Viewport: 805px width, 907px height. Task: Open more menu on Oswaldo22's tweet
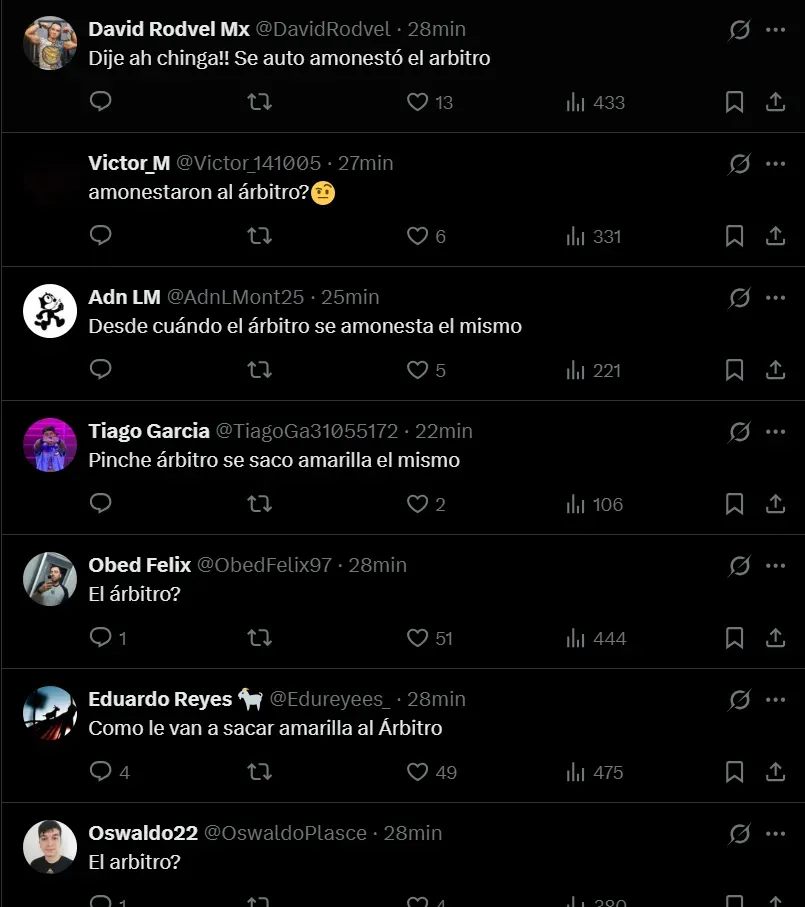point(776,834)
